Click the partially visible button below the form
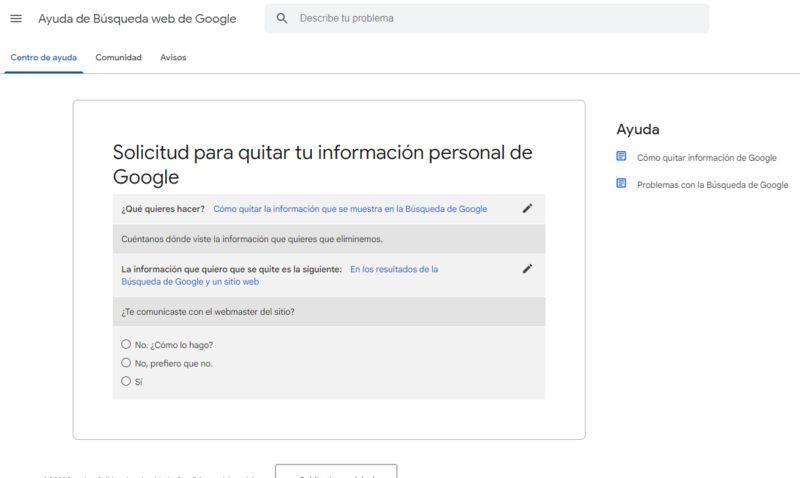Image resolution: width=800 pixels, height=478 pixels. point(336,471)
